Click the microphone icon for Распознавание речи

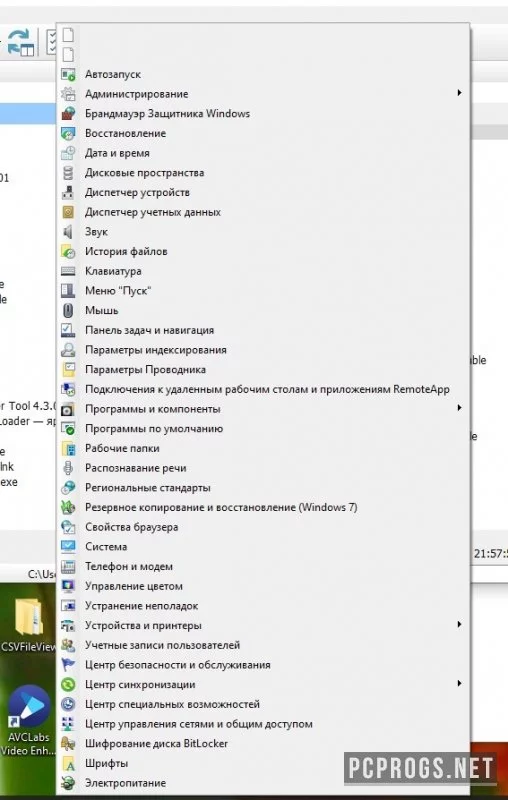(68, 468)
